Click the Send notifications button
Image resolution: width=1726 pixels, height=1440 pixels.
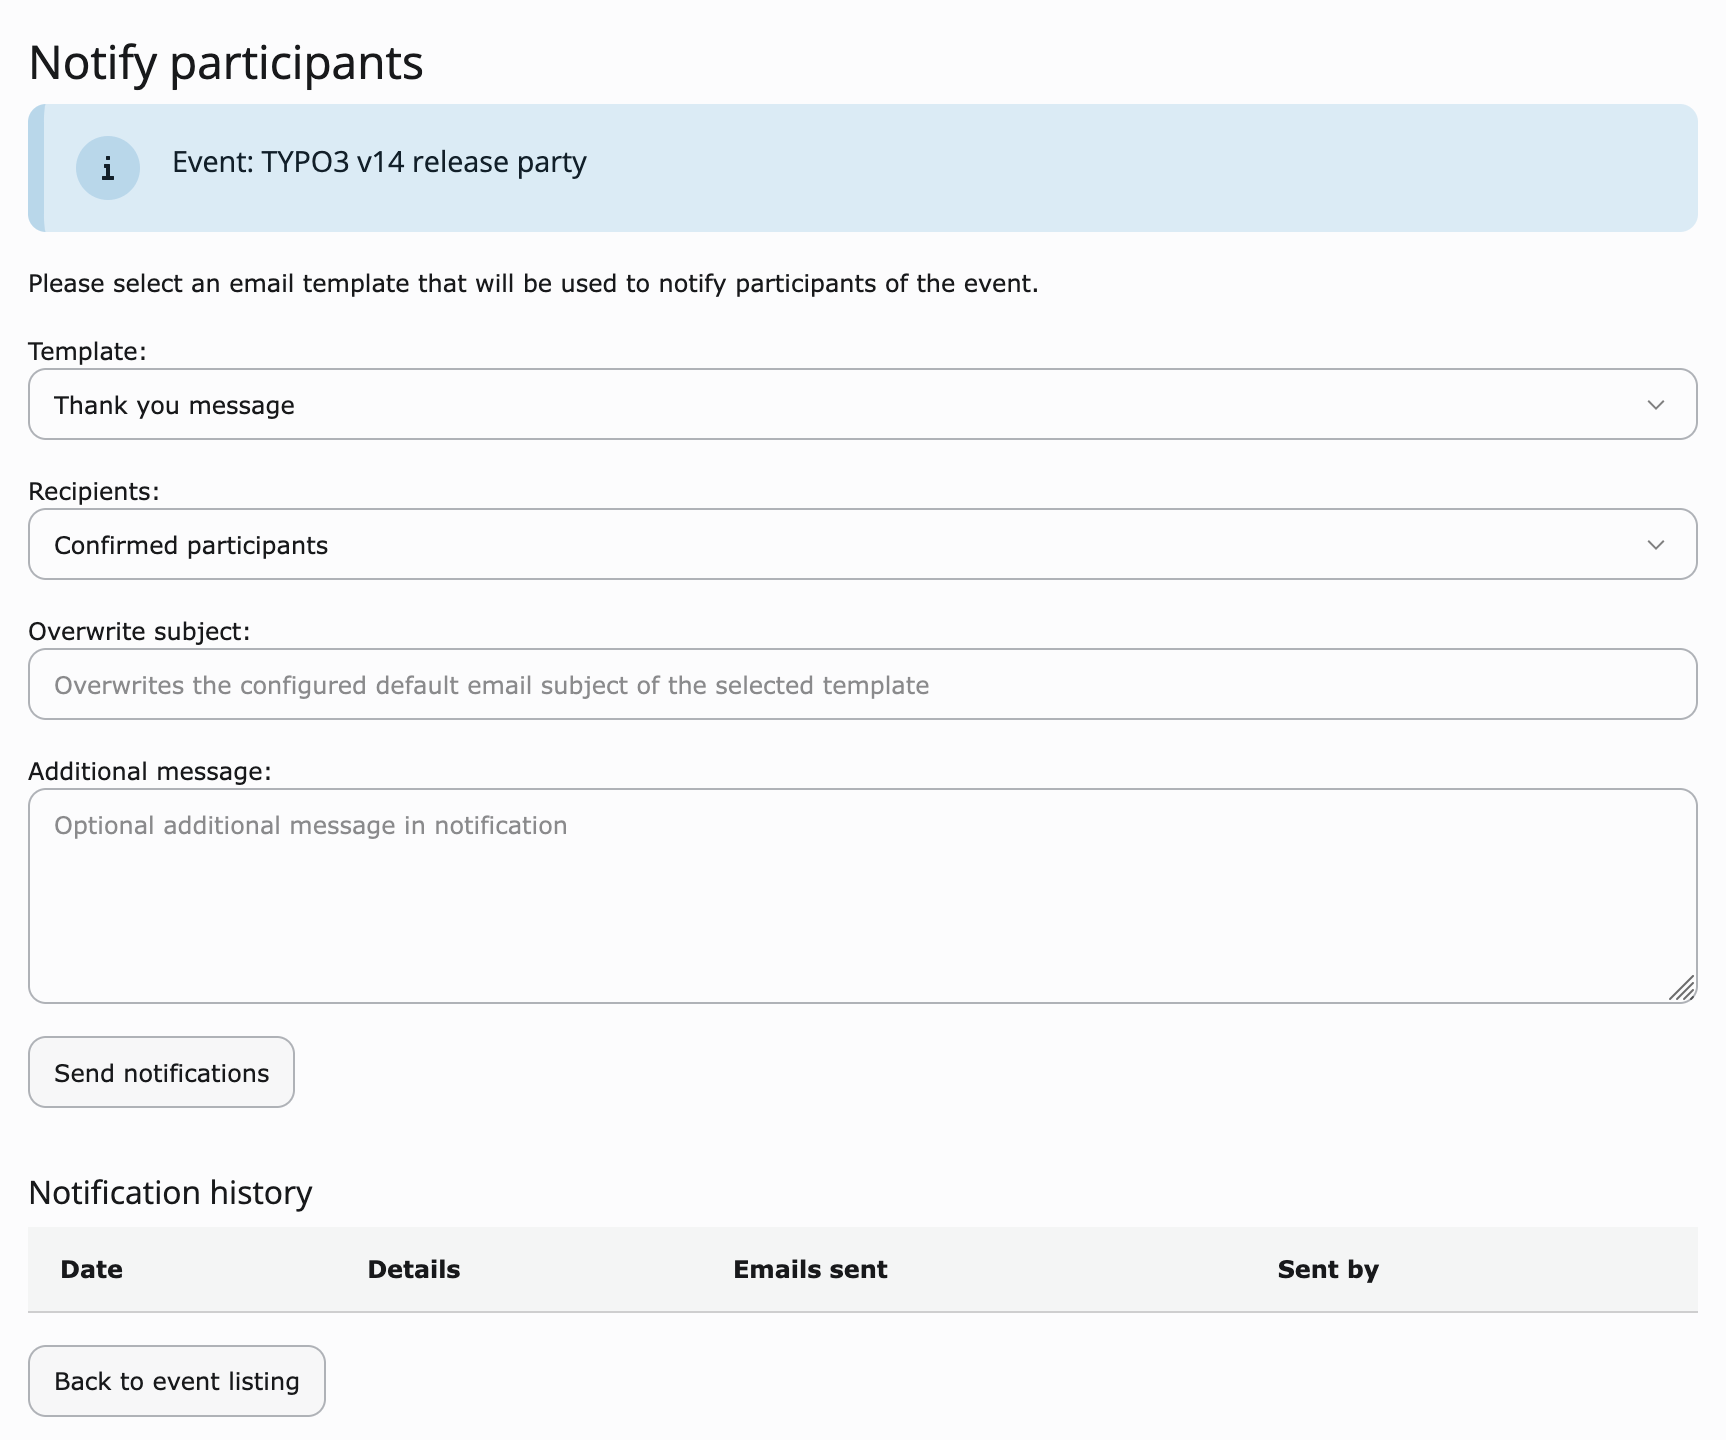pyautogui.click(x=161, y=1072)
